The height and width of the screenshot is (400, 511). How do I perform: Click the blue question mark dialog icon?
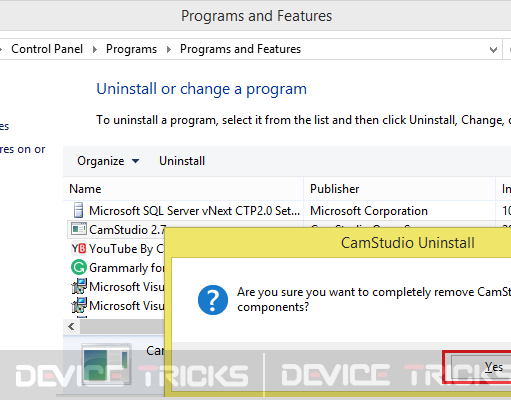(213, 300)
